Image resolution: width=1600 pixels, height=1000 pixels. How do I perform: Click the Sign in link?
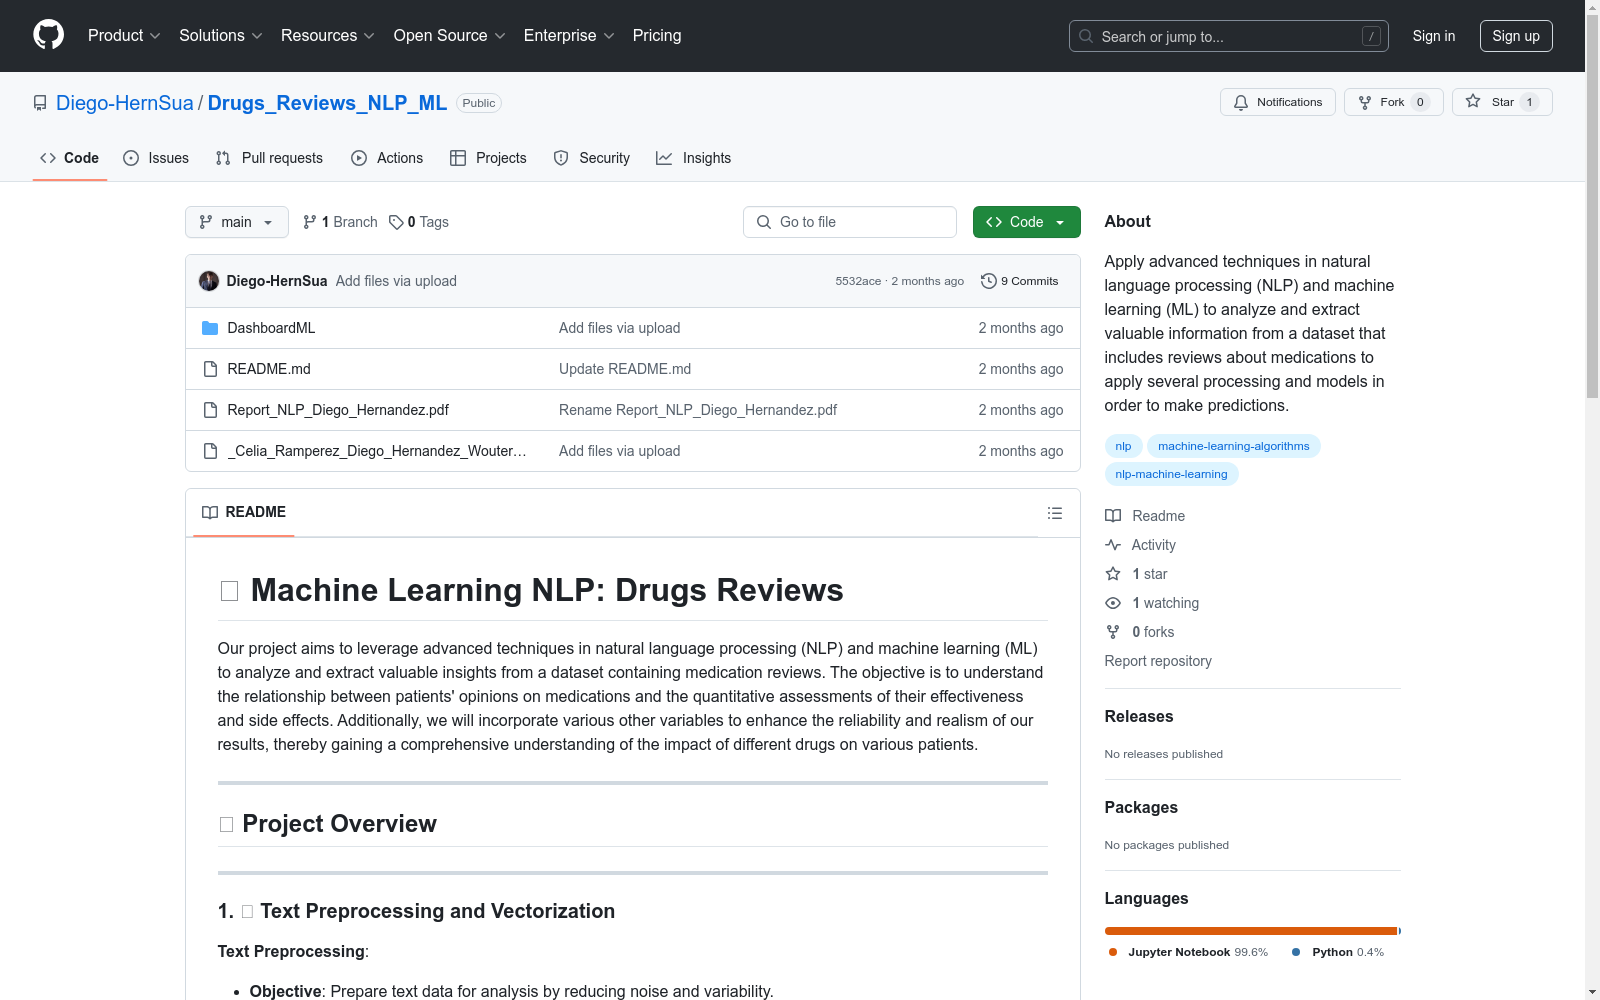tap(1434, 36)
